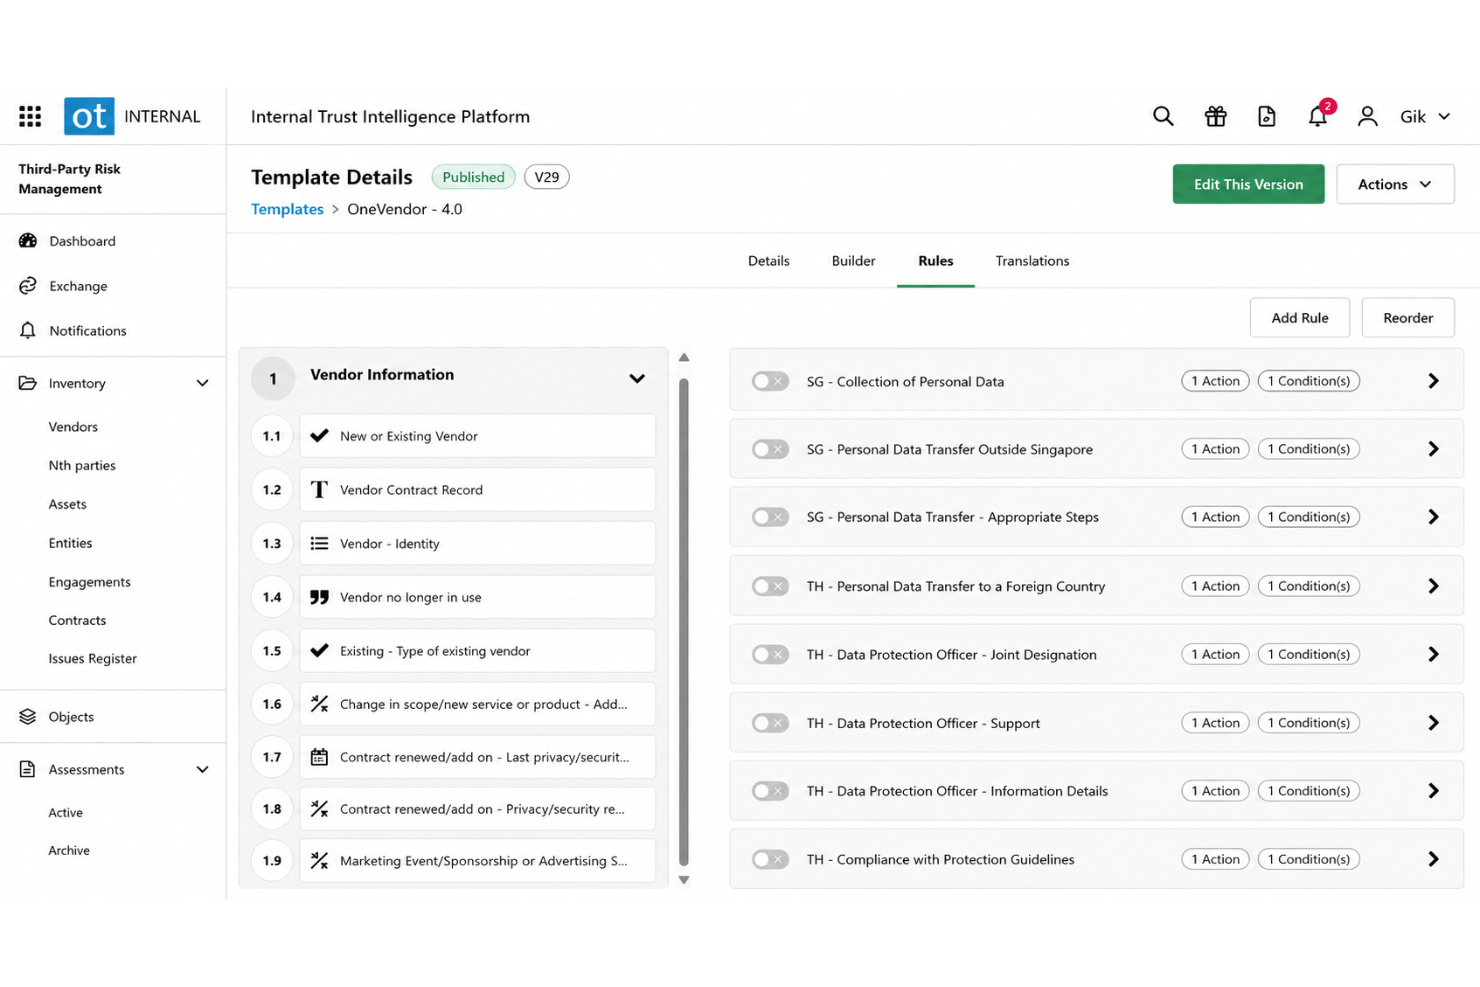The height and width of the screenshot is (987, 1480).
Task: Click the Assessments document icon
Action: tap(28, 769)
